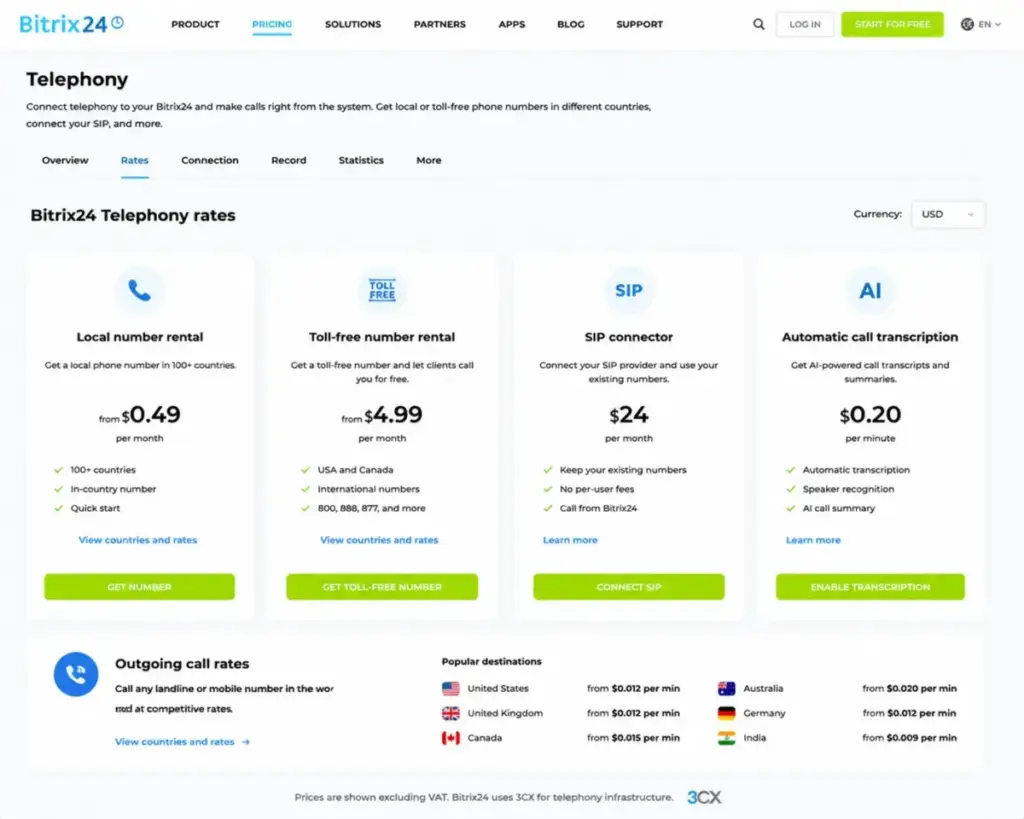Open the search magnifier icon
This screenshot has height=819, width=1024.
(x=758, y=24)
